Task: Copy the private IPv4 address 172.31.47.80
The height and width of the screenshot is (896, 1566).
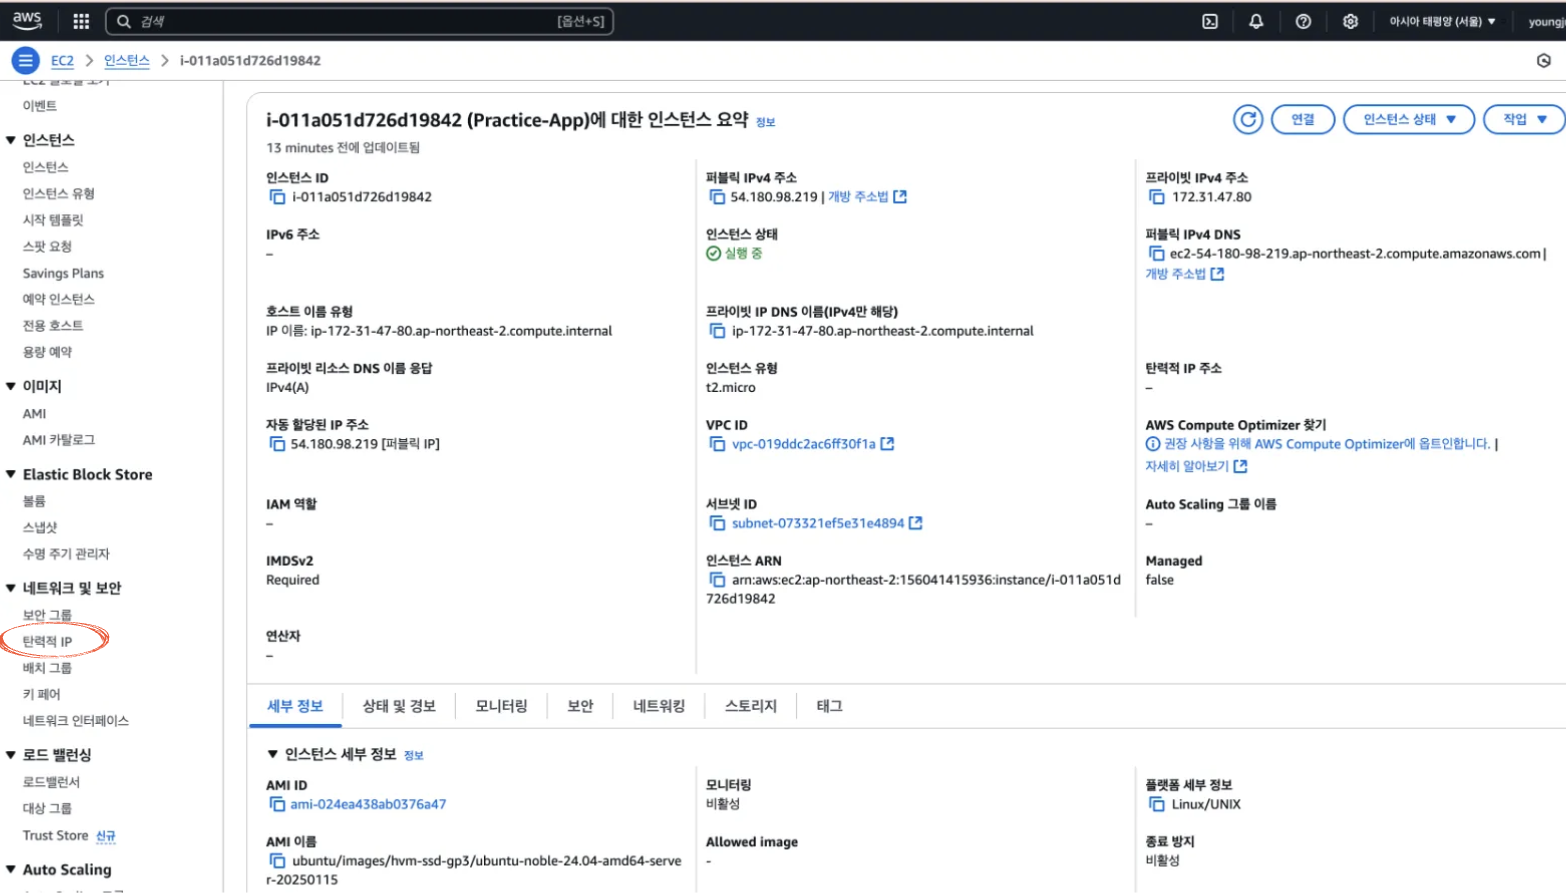Action: pos(1157,197)
